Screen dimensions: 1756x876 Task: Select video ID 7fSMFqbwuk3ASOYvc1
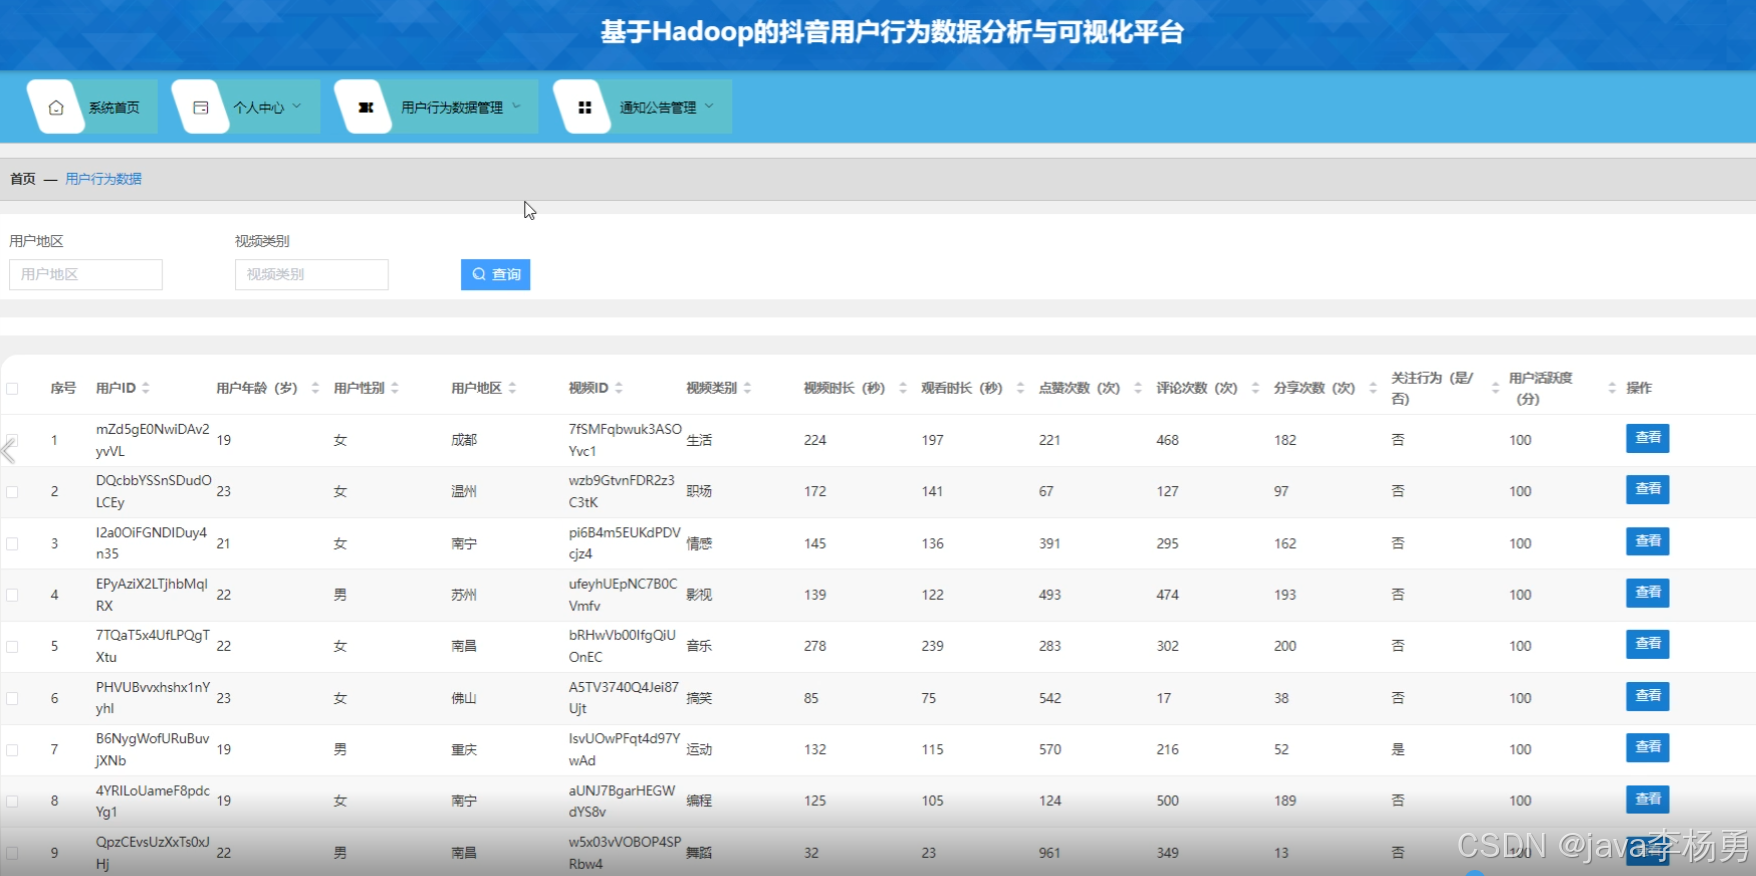pos(625,440)
